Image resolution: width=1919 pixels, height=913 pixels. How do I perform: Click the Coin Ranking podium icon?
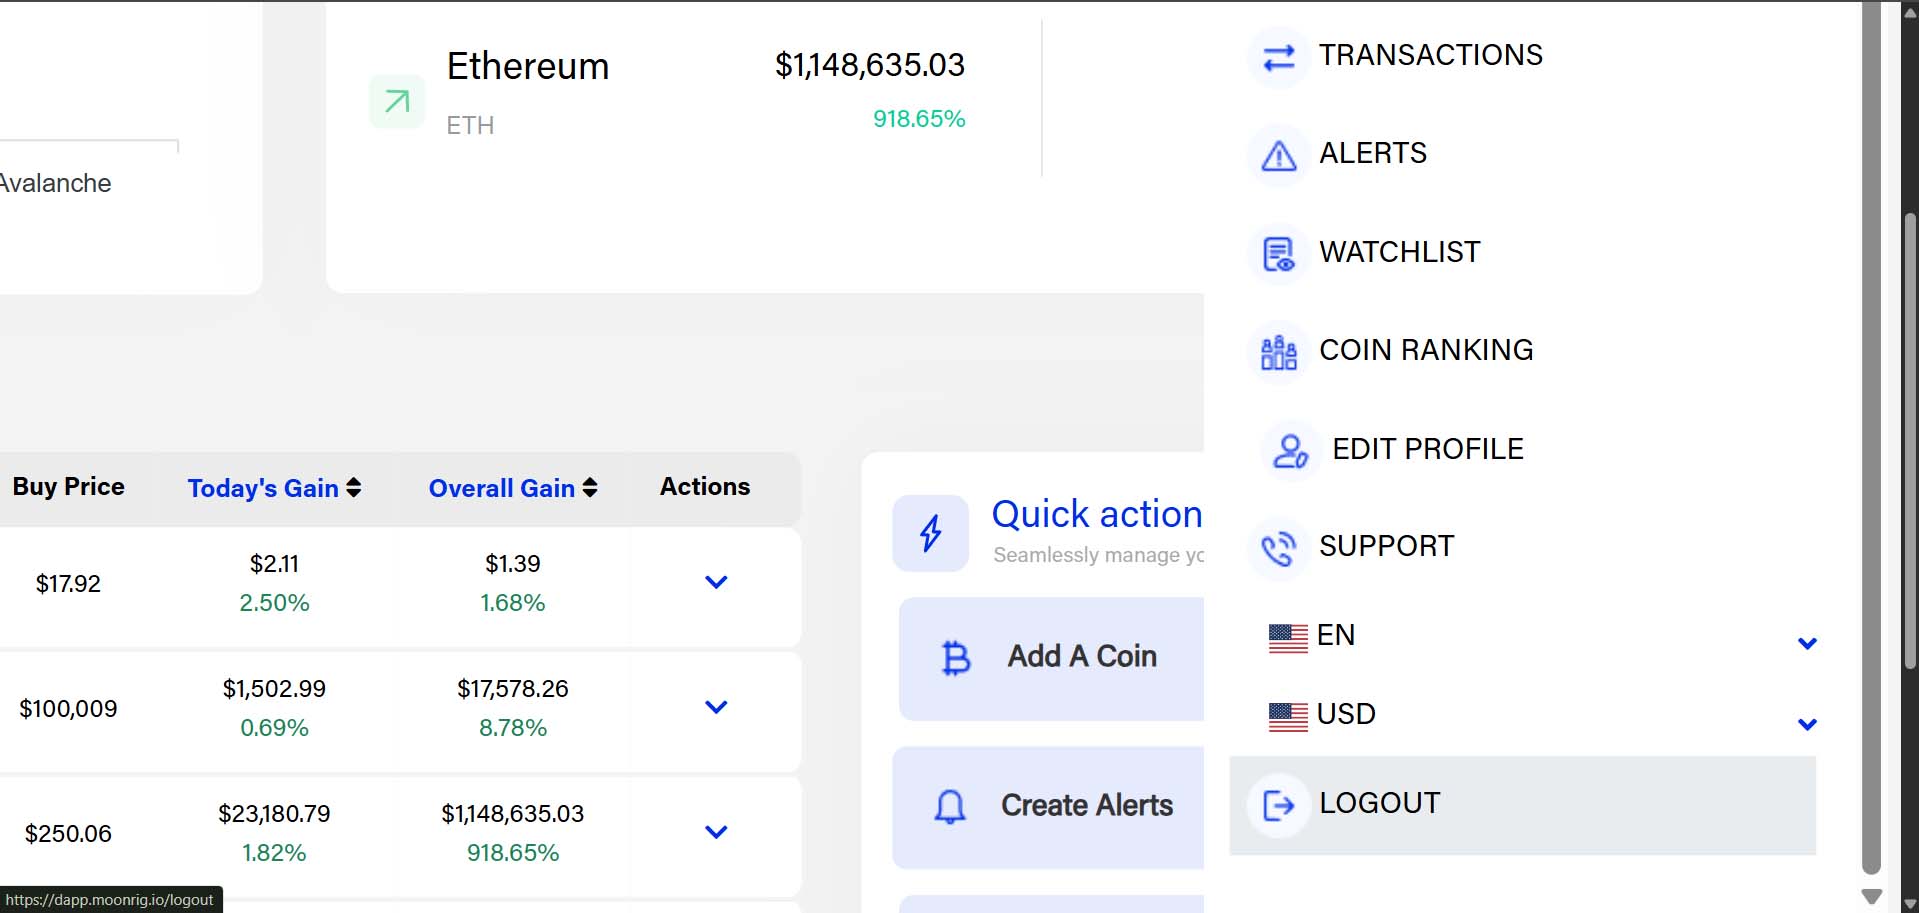[1279, 352]
